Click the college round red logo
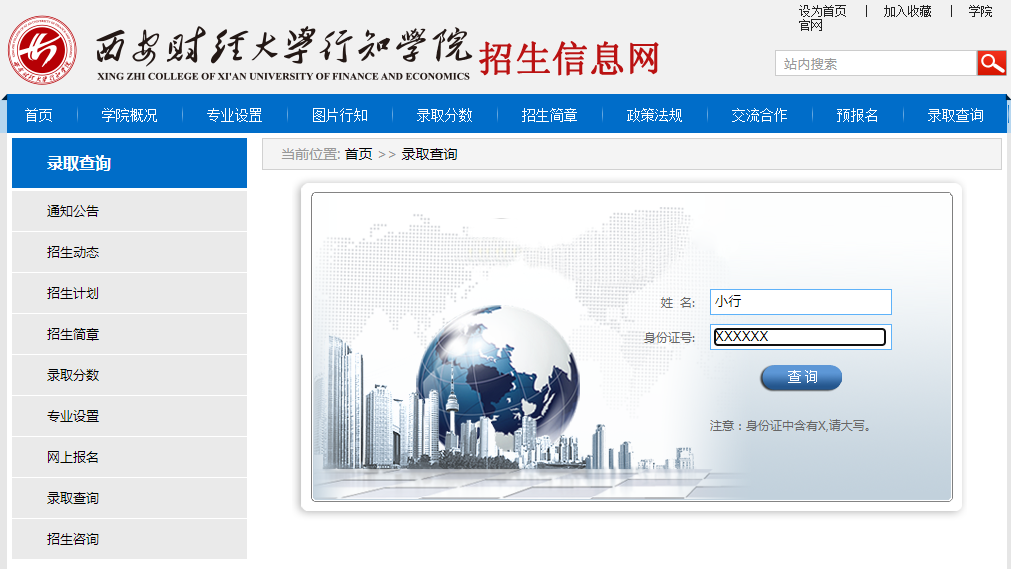This screenshot has width=1011, height=569. click(x=43, y=50)
